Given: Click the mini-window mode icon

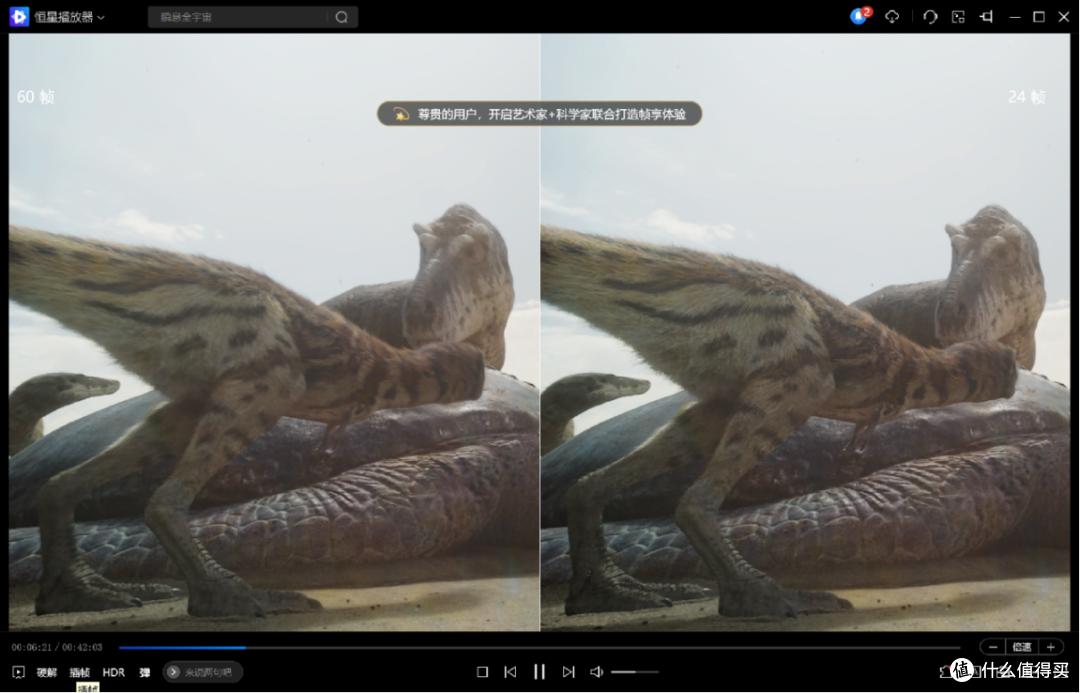Looking at the screenshot, I should (958, 17).
